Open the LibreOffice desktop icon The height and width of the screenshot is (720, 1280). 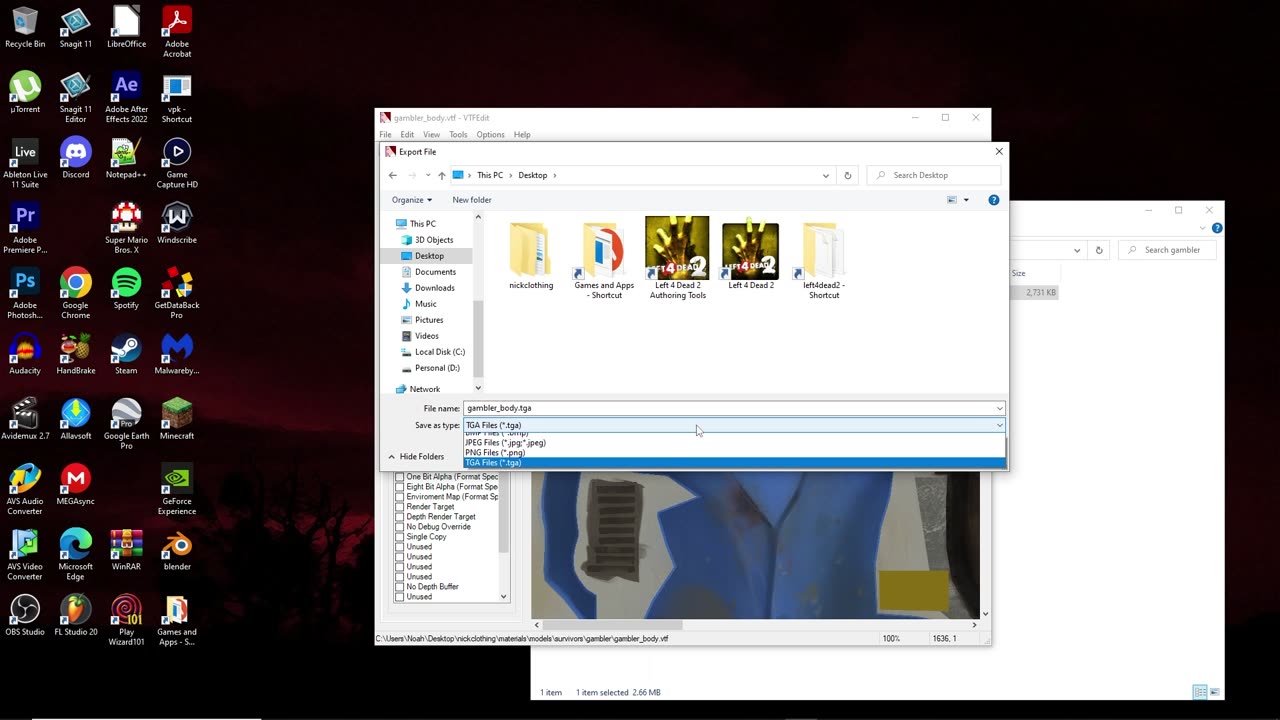pos(126,27)
